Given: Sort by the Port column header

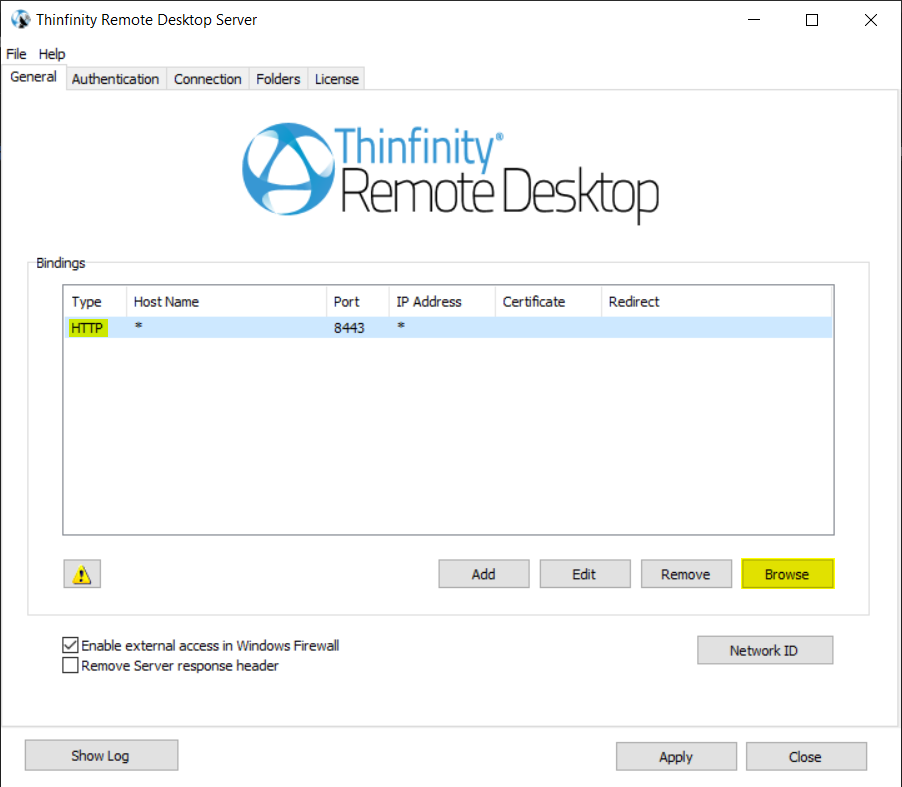Looking at the screenshot, I should click(358, 301).
